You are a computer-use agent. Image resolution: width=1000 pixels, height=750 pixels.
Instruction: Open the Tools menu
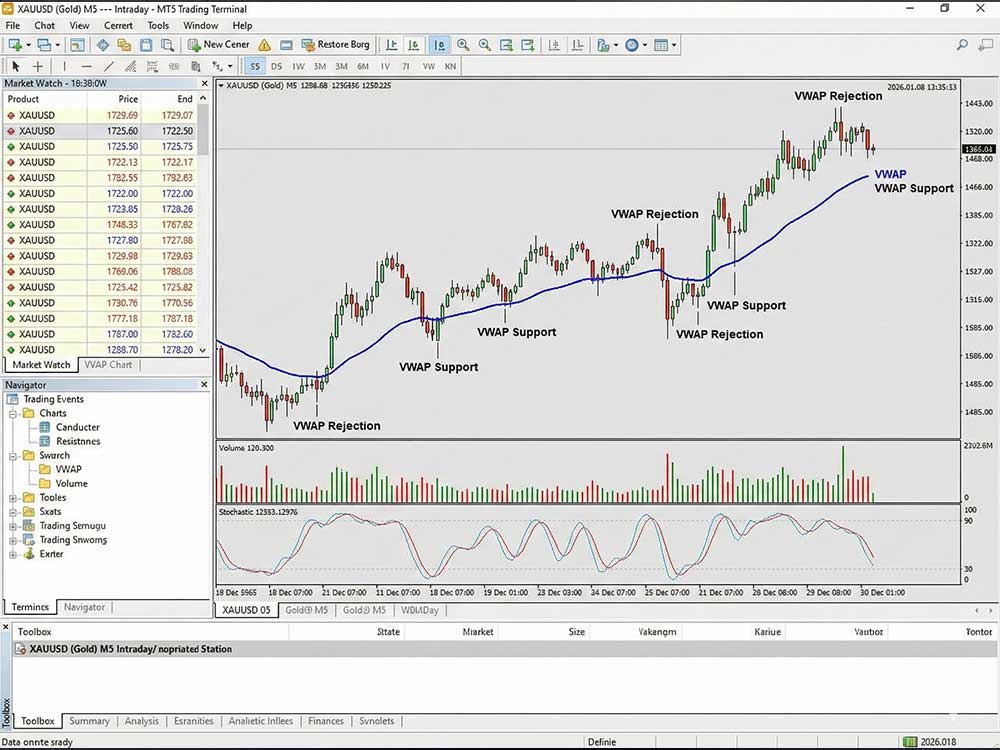coord(157,26)
